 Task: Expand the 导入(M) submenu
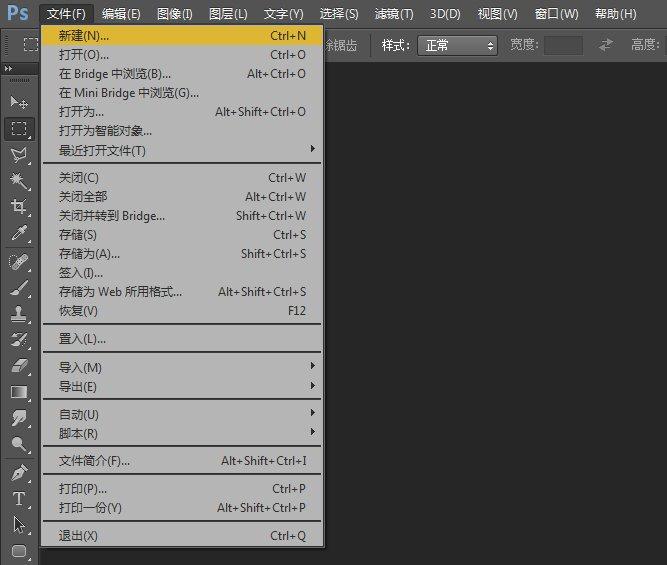(x=182, y=367)
